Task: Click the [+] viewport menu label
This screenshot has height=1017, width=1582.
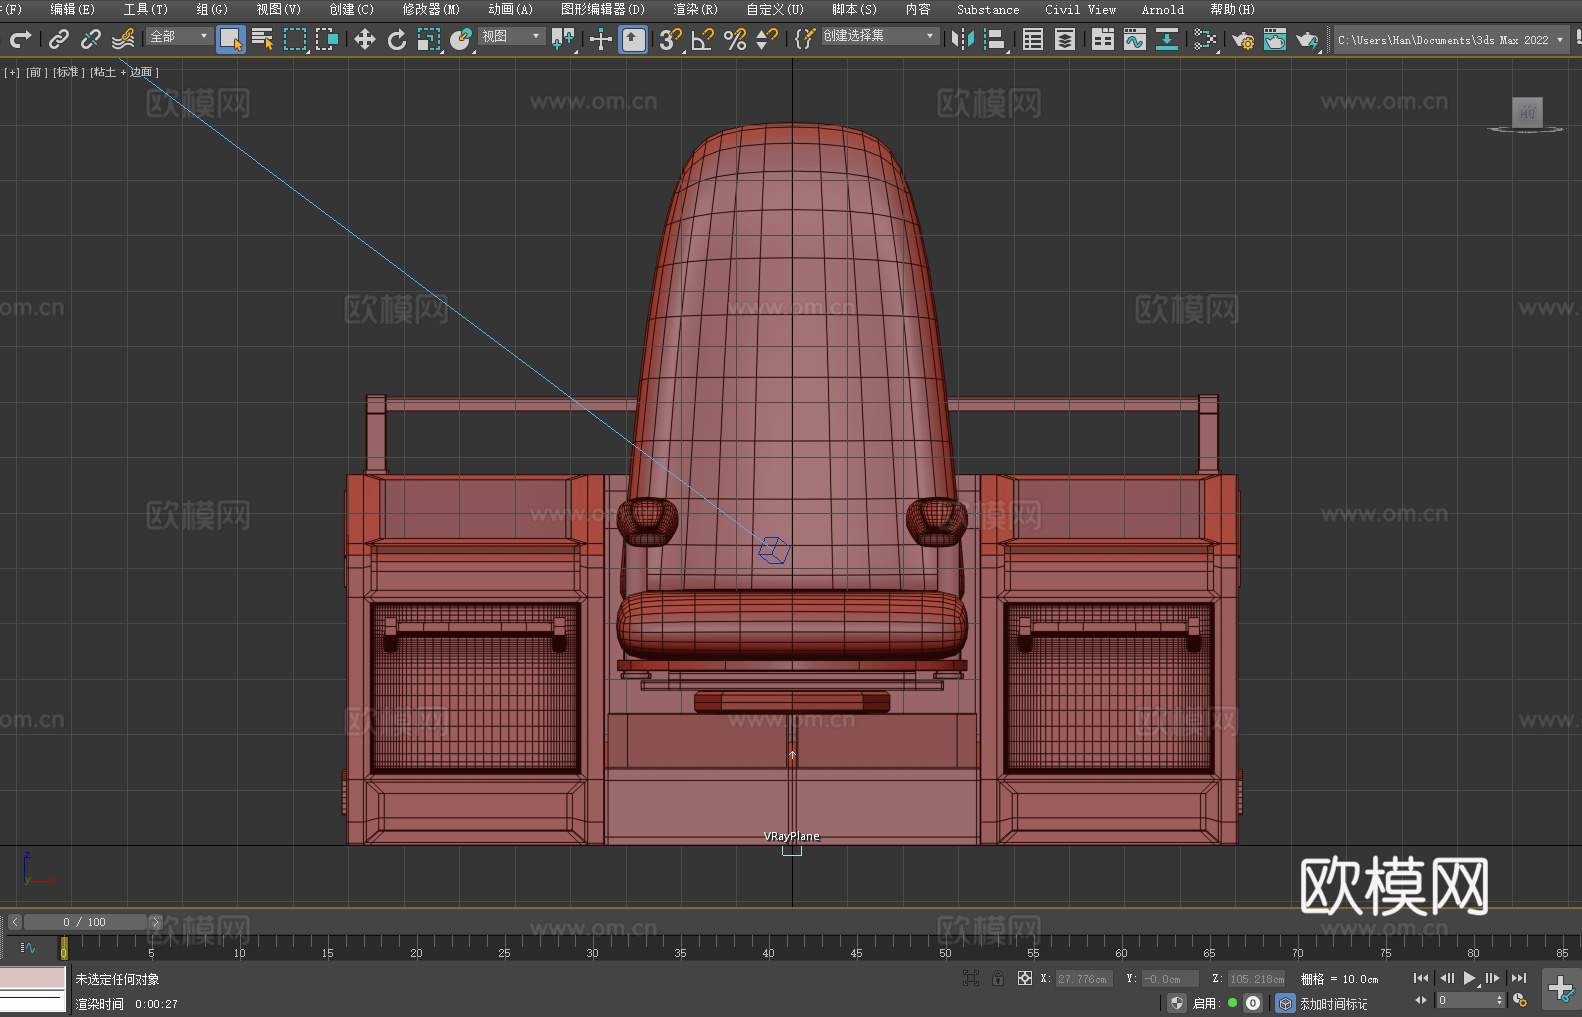Action: [x=12, y=72]
